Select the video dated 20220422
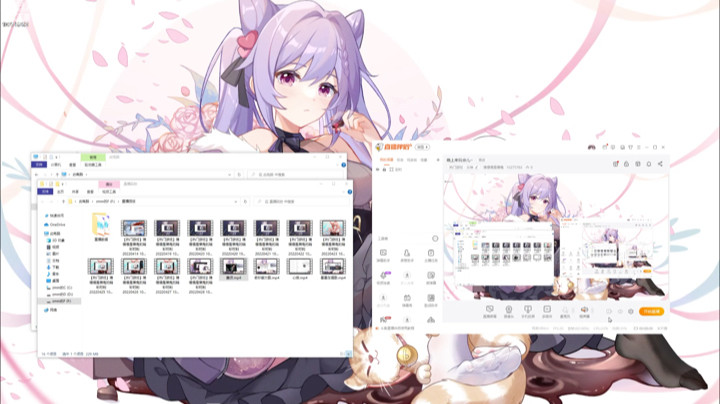Image resolution: width=720 pixels, height=404 pixels. tap(299, 238)
